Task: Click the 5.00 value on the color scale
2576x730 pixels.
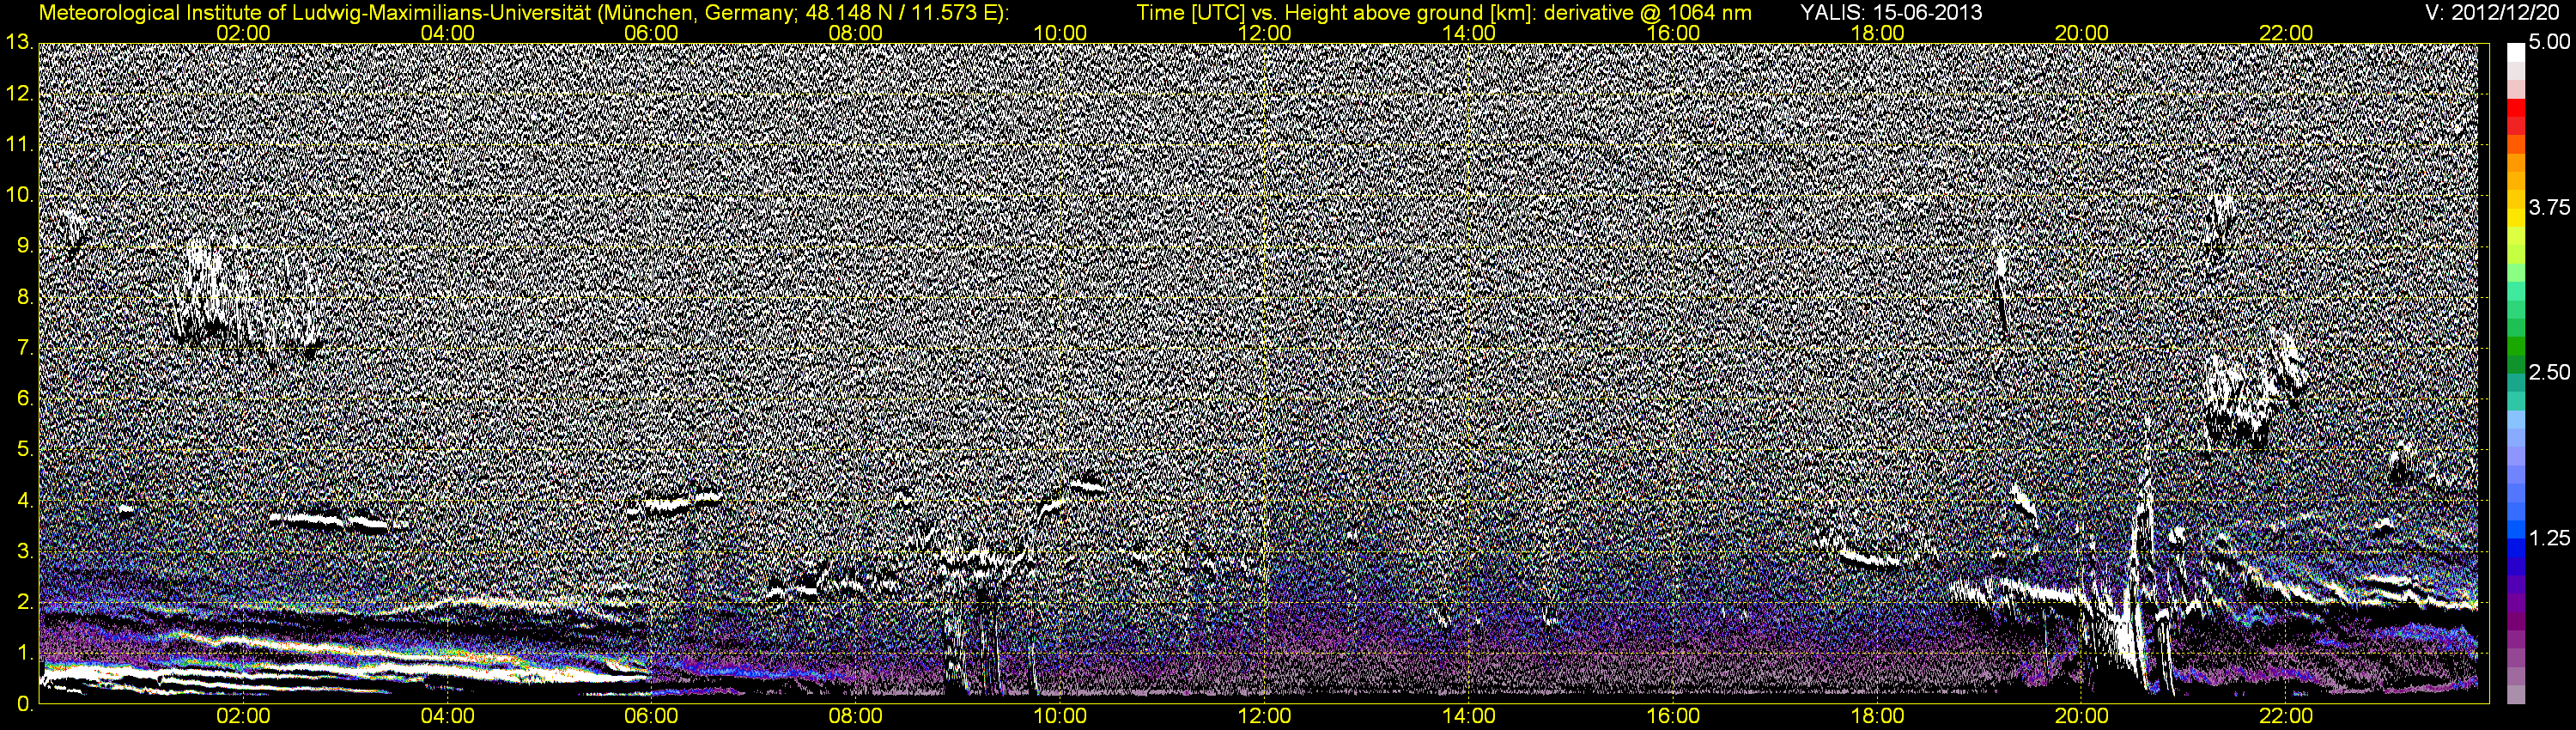Action: point(2549,43)
